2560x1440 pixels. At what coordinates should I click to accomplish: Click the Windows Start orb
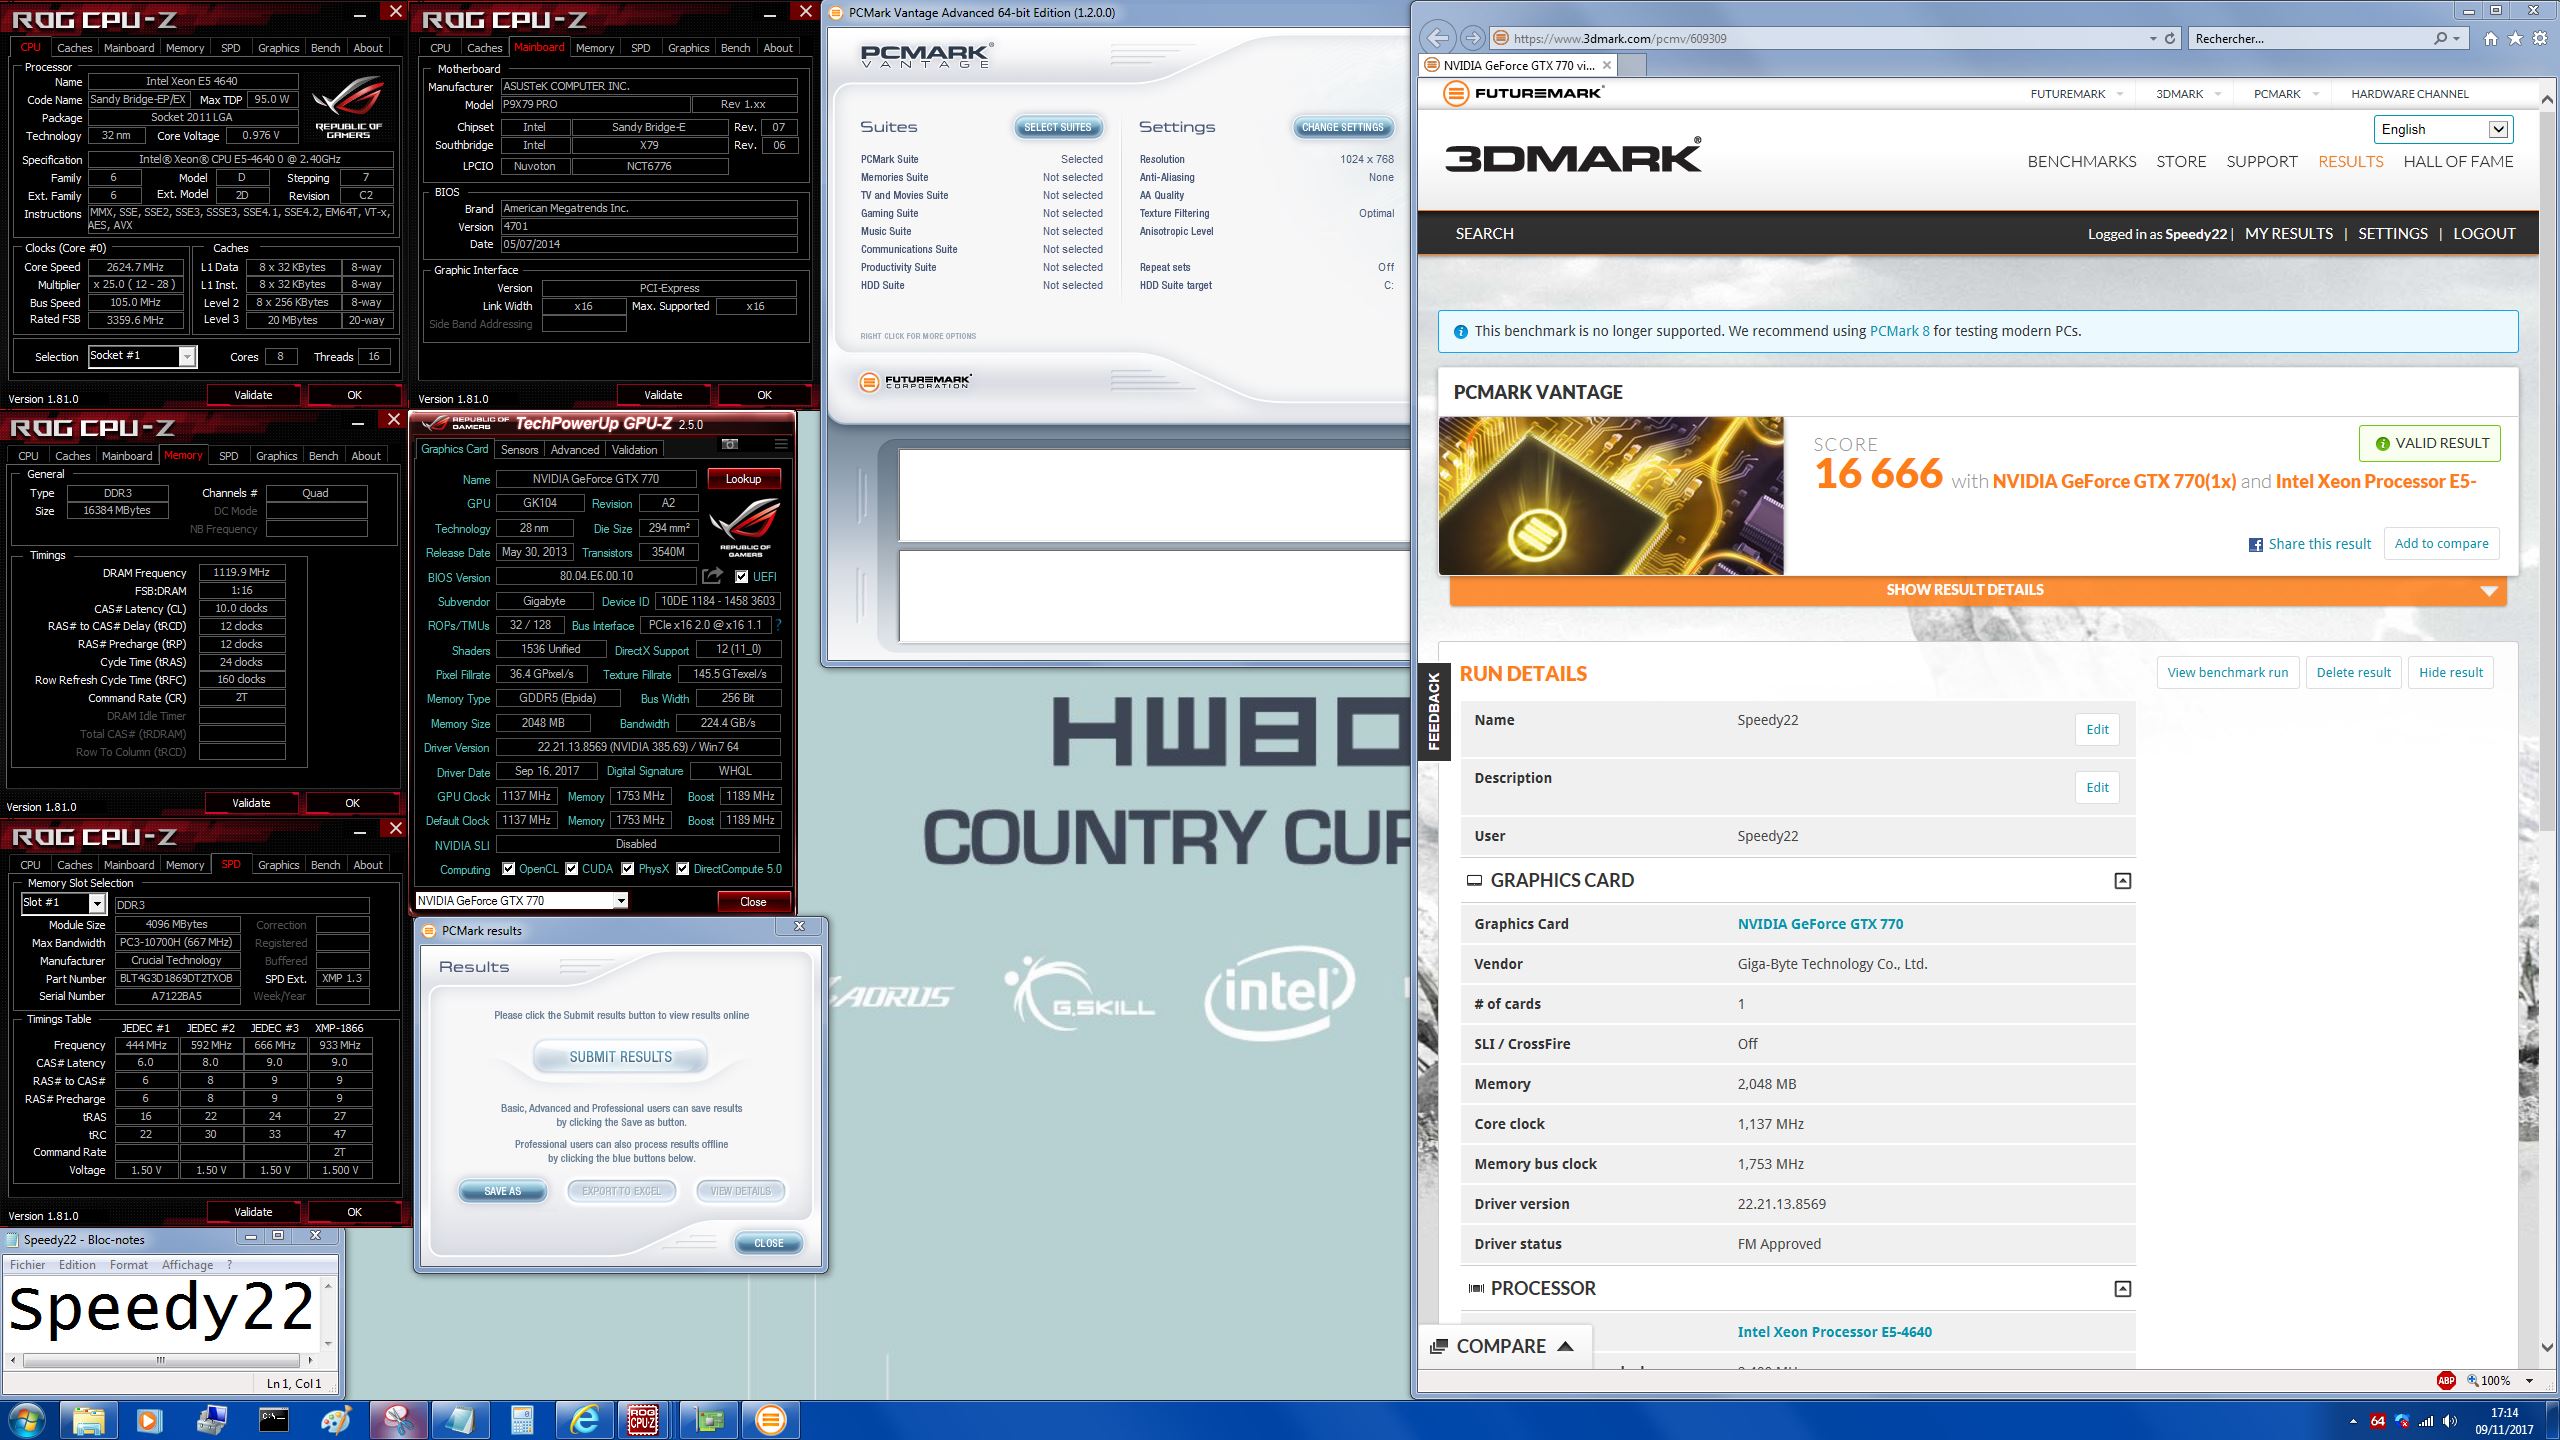[26, 1420]
